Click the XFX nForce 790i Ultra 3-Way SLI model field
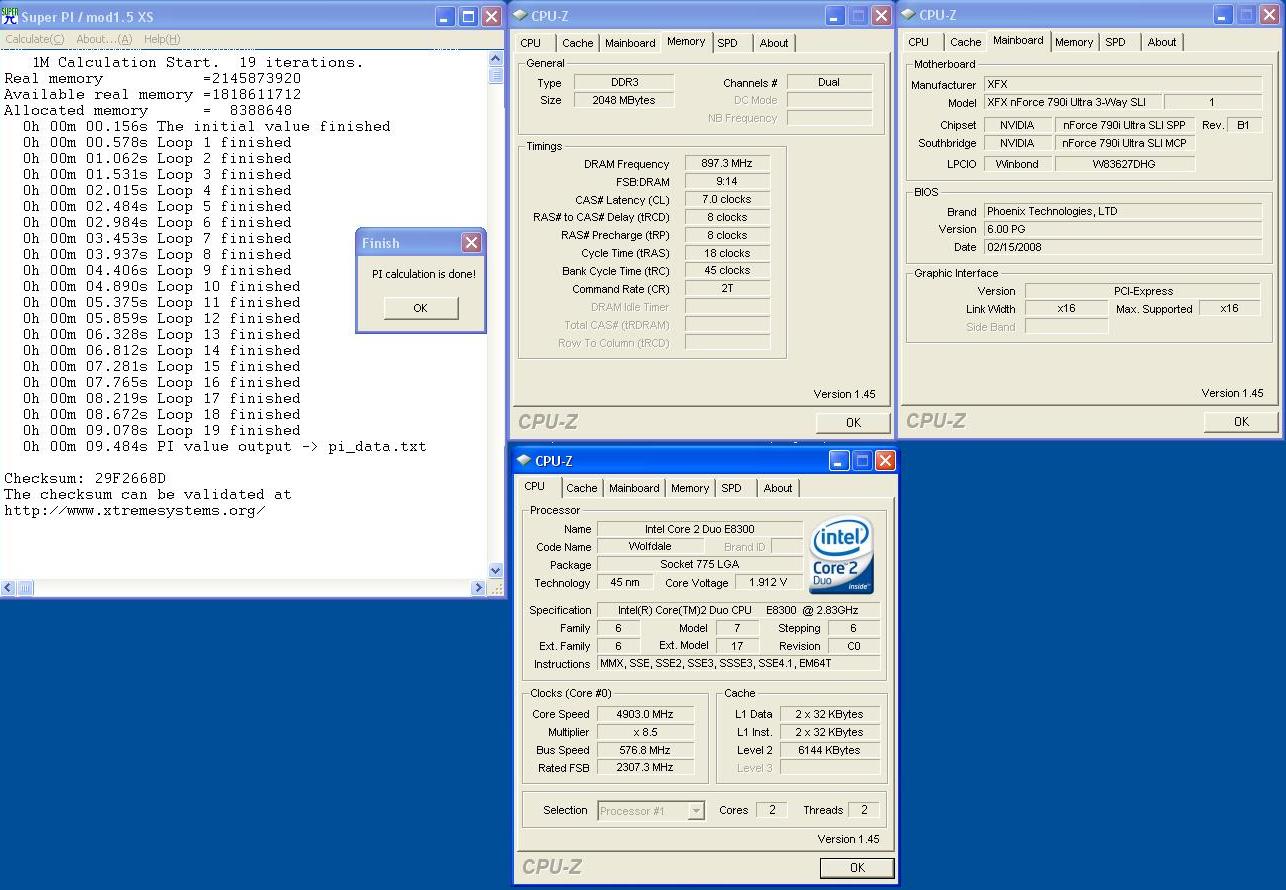The width and height of the screenshot is (1286, 890). pos(1073,102)
